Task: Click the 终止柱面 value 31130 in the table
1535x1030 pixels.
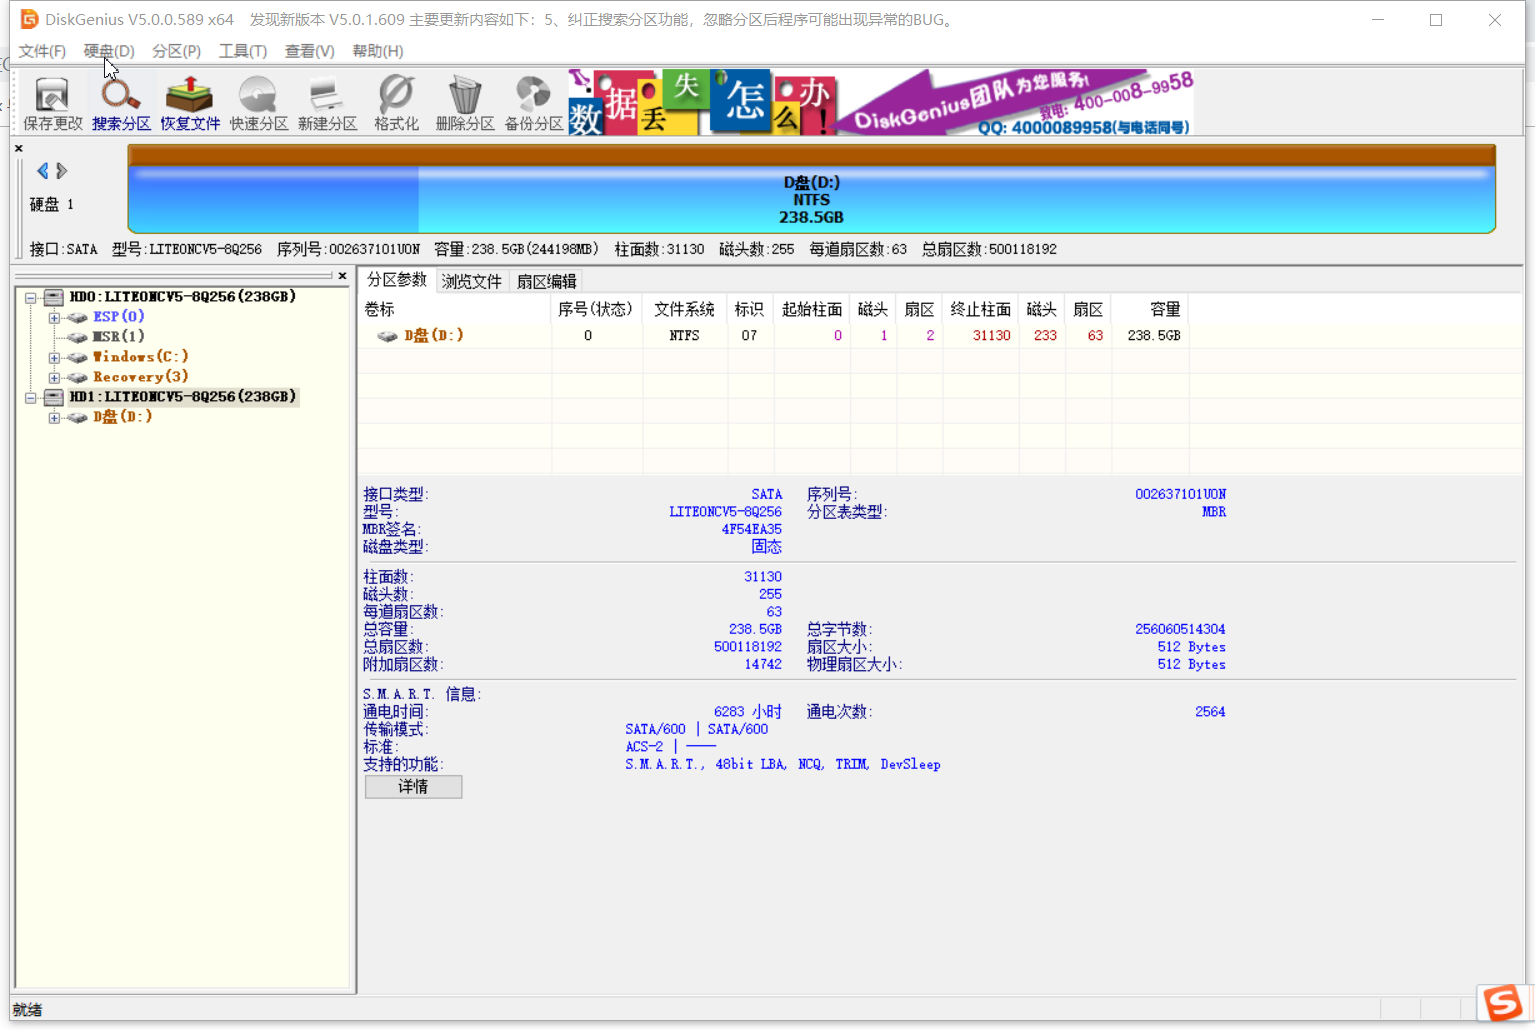Action: (992, 336)
